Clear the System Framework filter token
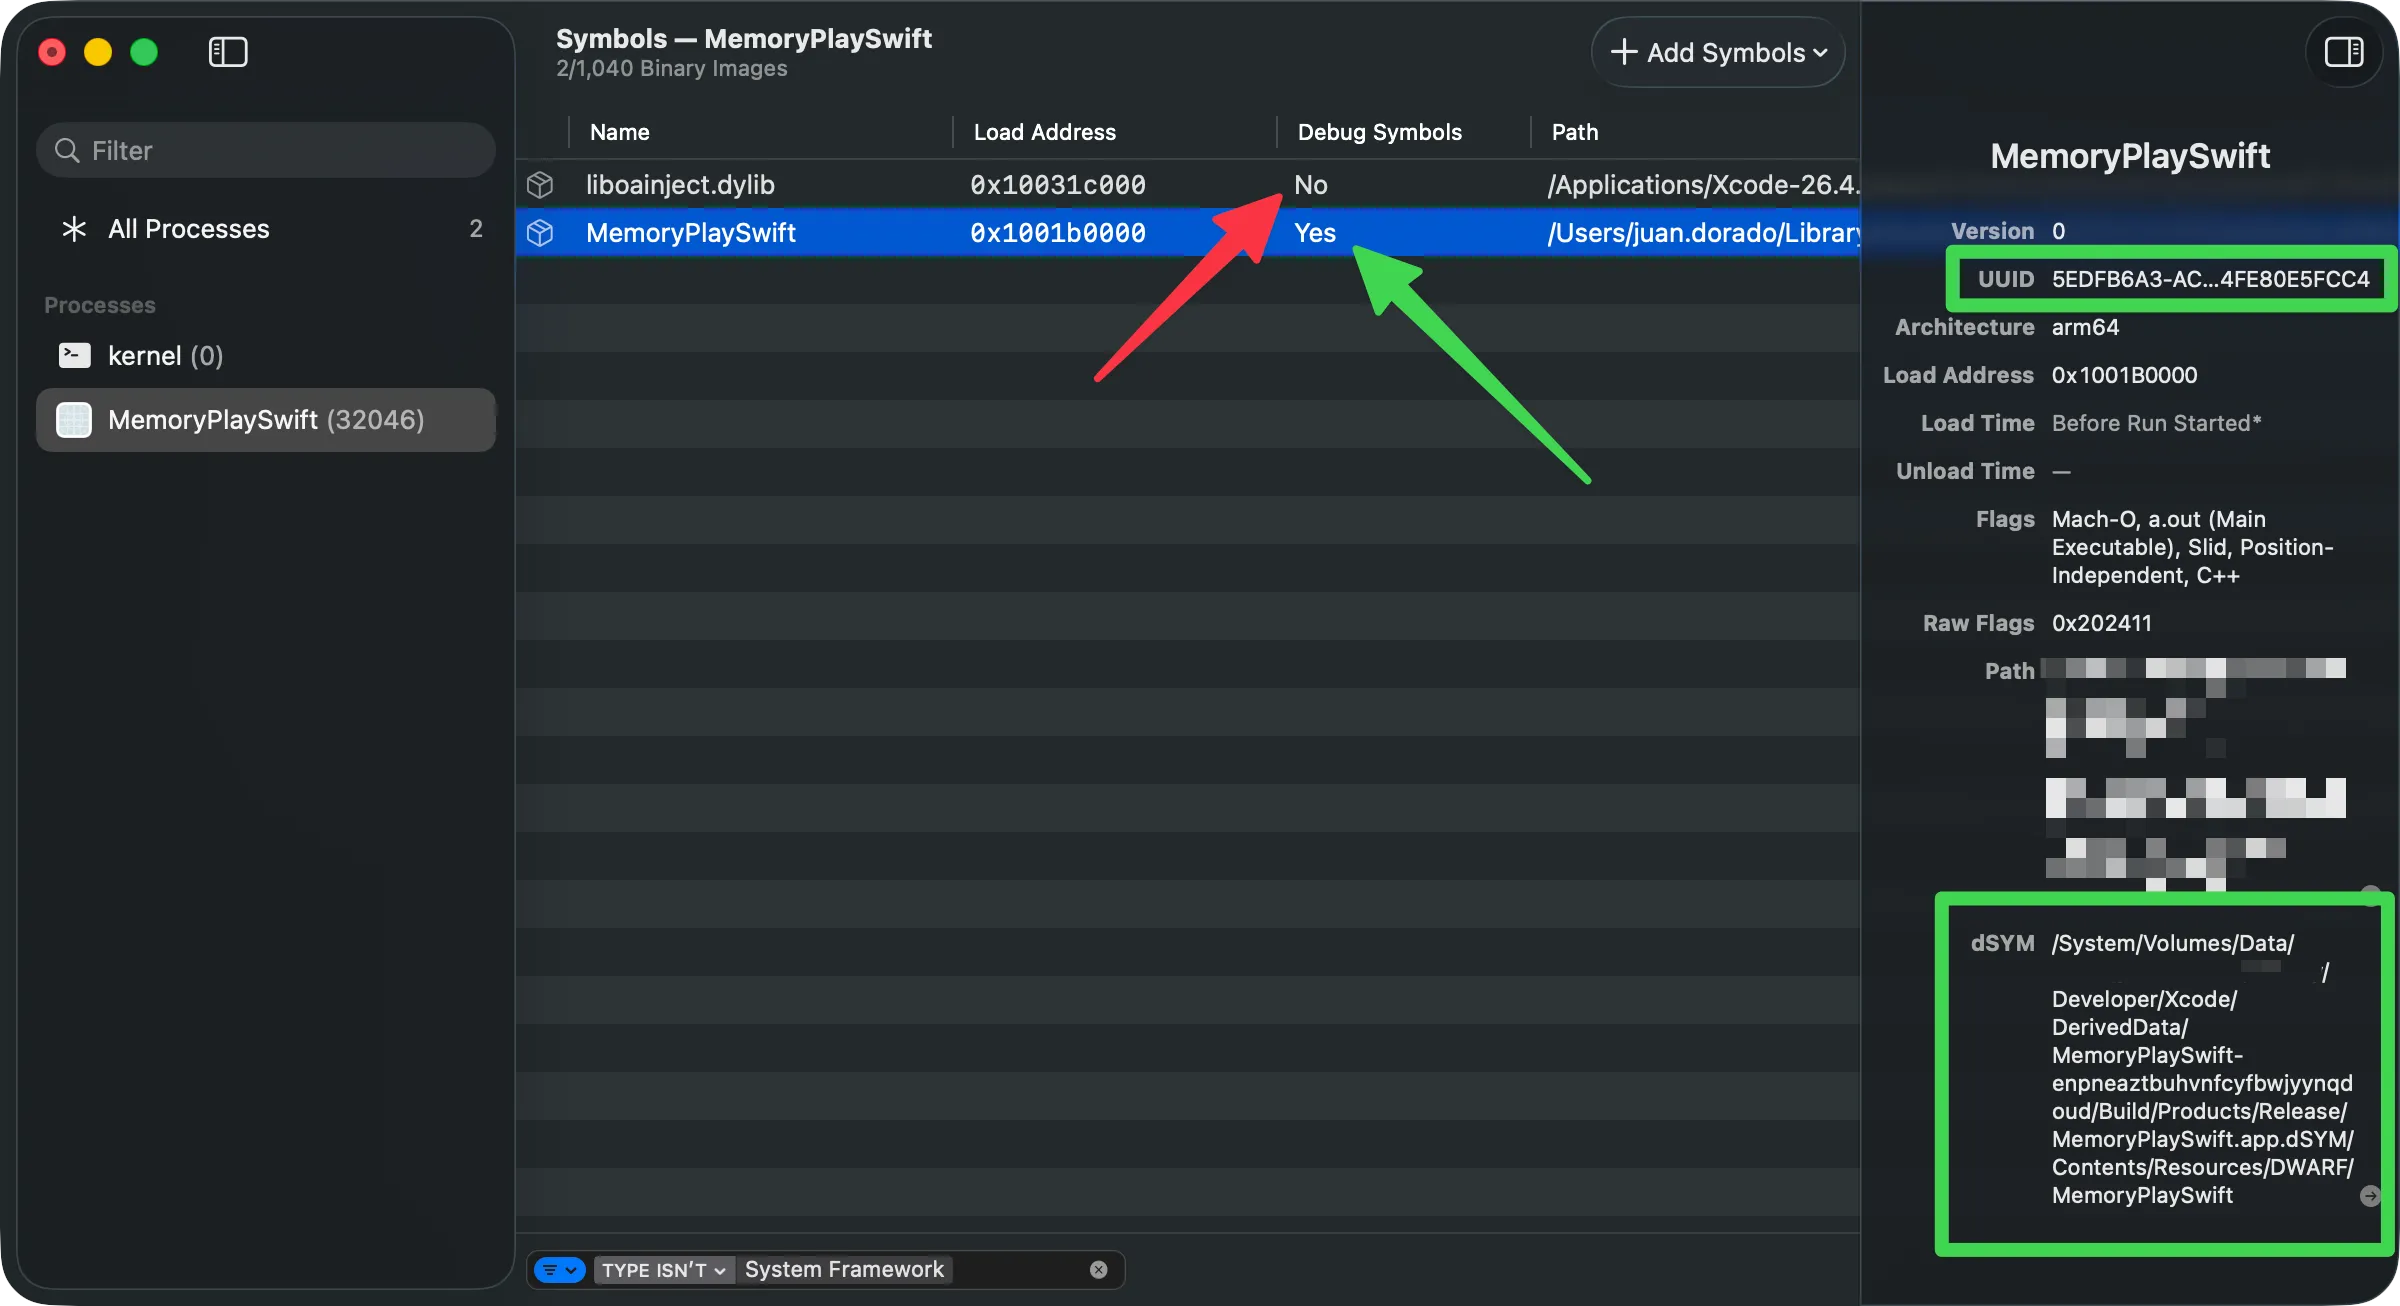 pyautogui.click(x=1098, y=1270)
